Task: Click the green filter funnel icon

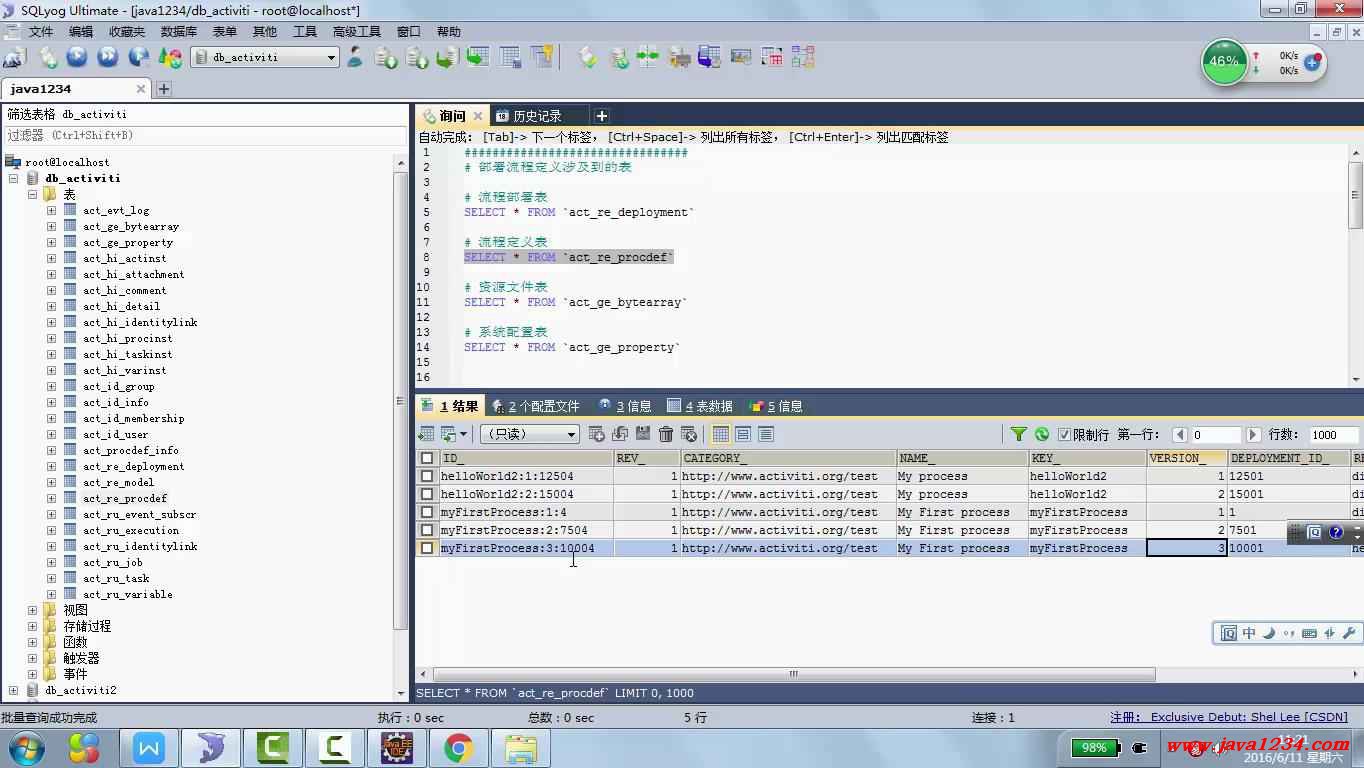Action: tap(1018, 434)
